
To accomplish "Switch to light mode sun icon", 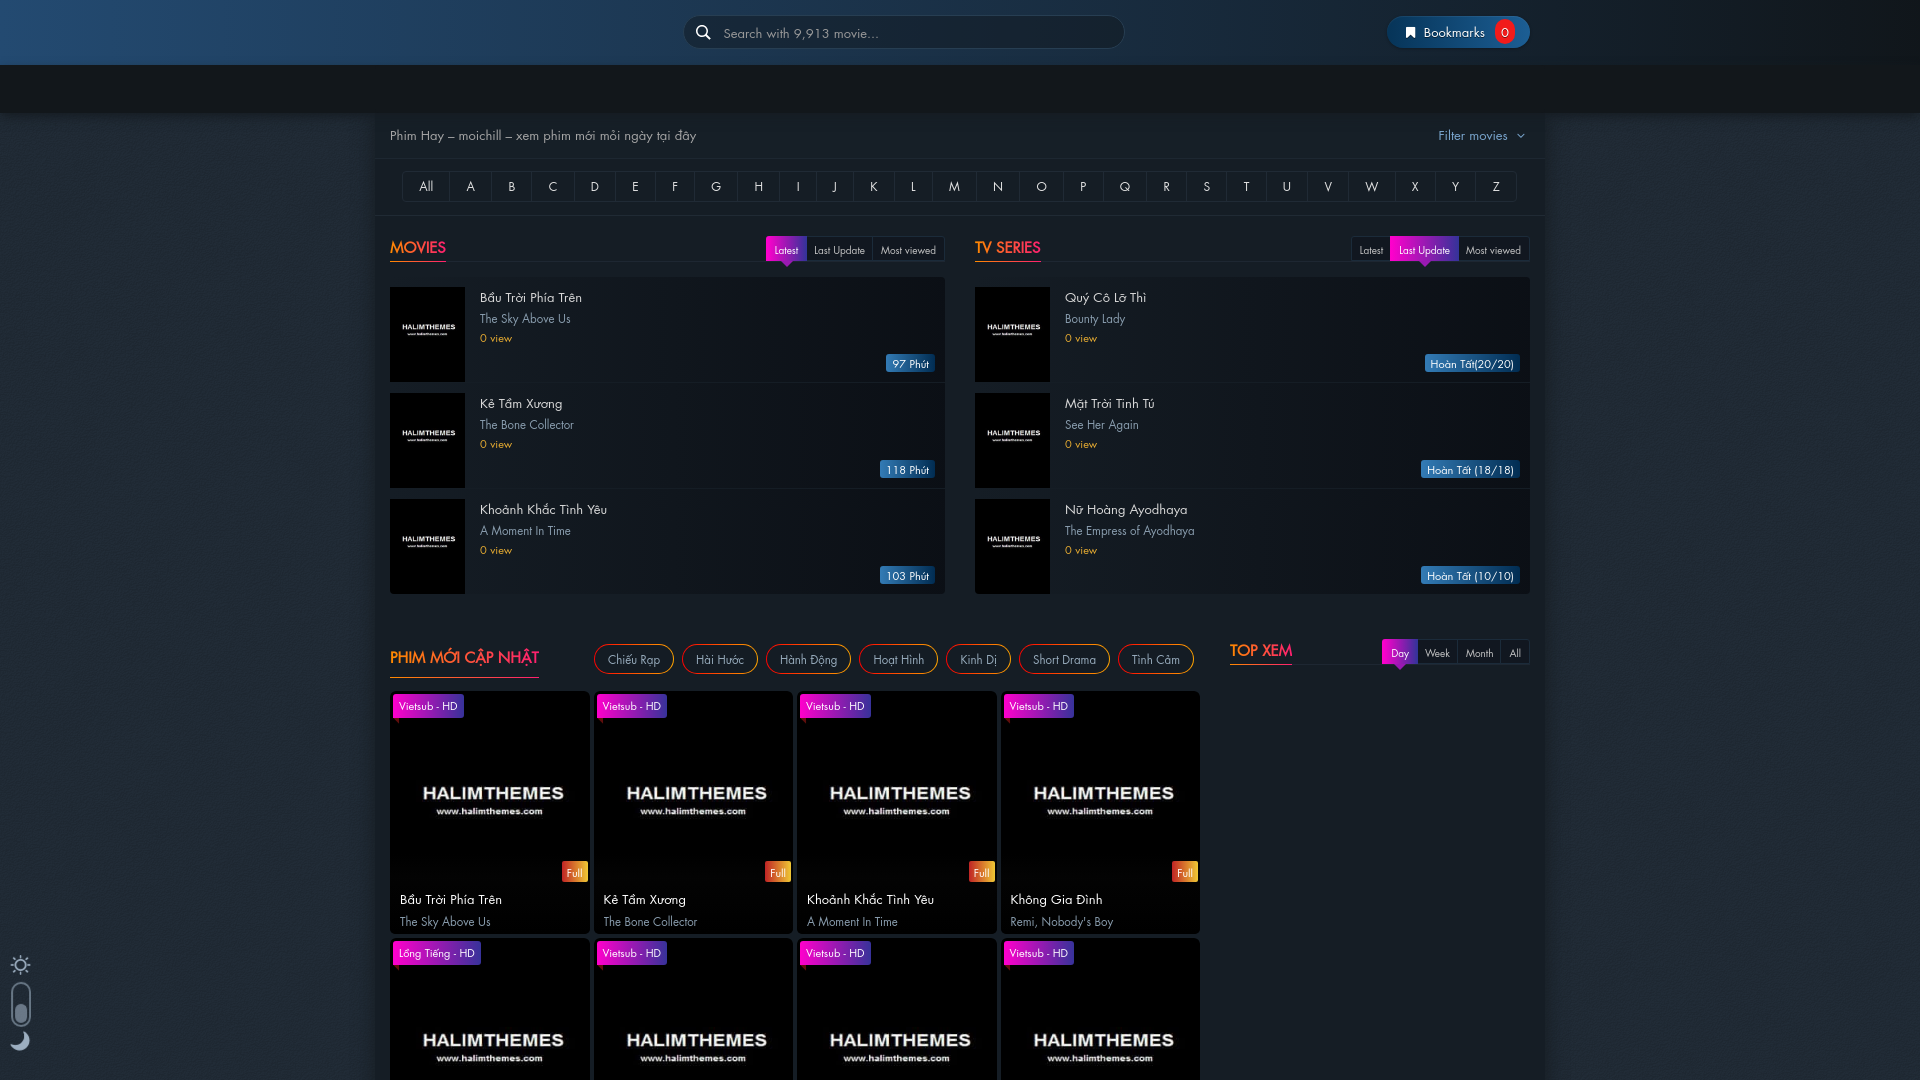I will 20,965.
